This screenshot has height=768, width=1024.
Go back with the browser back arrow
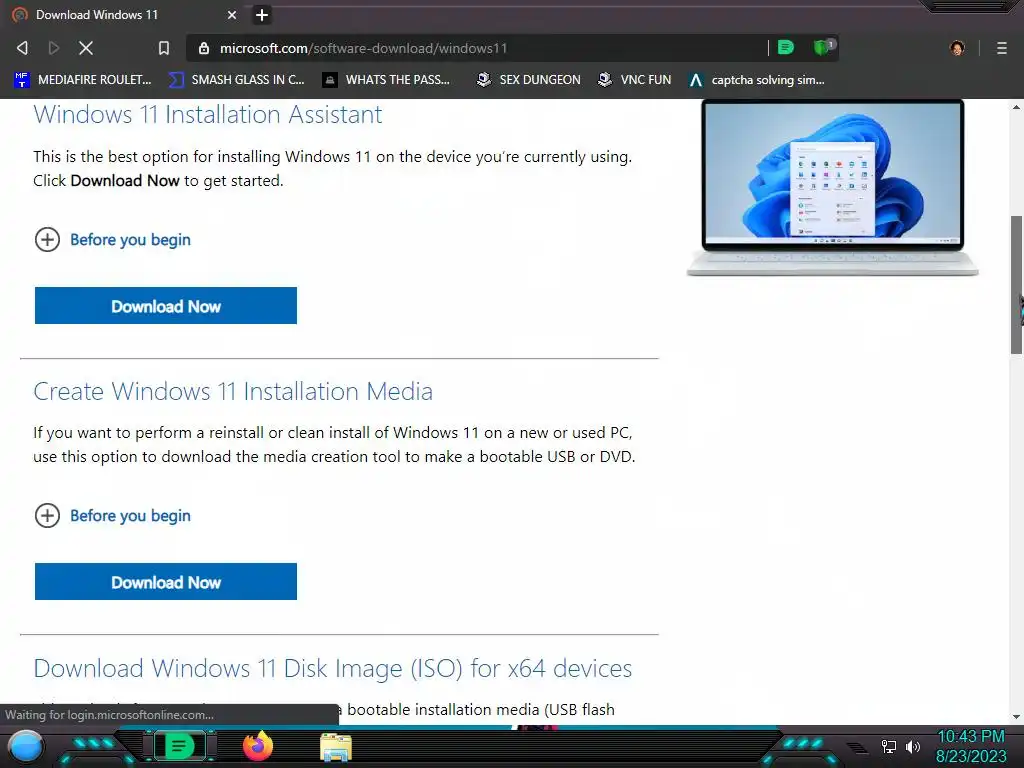point(22,48)
